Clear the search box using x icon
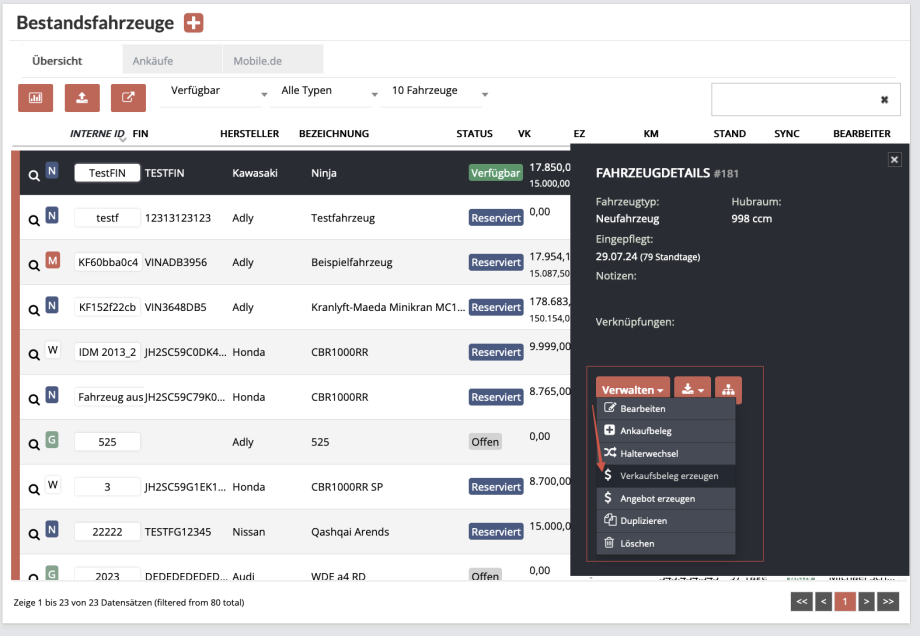 (x=884, y=100)
